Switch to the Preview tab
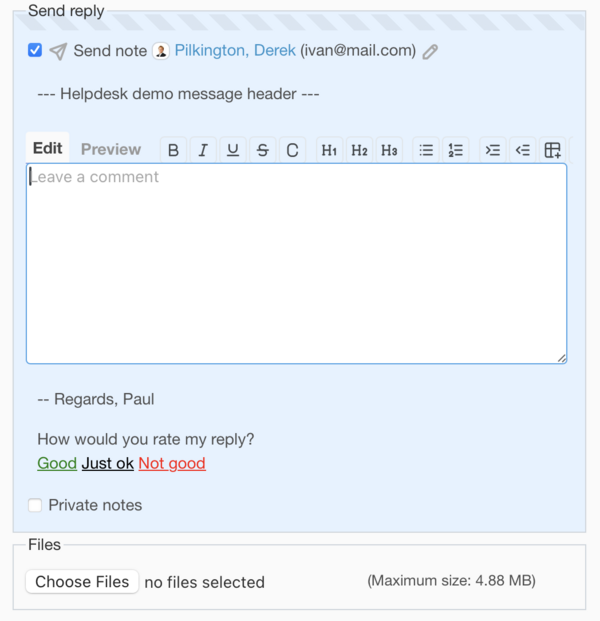 (x=111, y=149)
